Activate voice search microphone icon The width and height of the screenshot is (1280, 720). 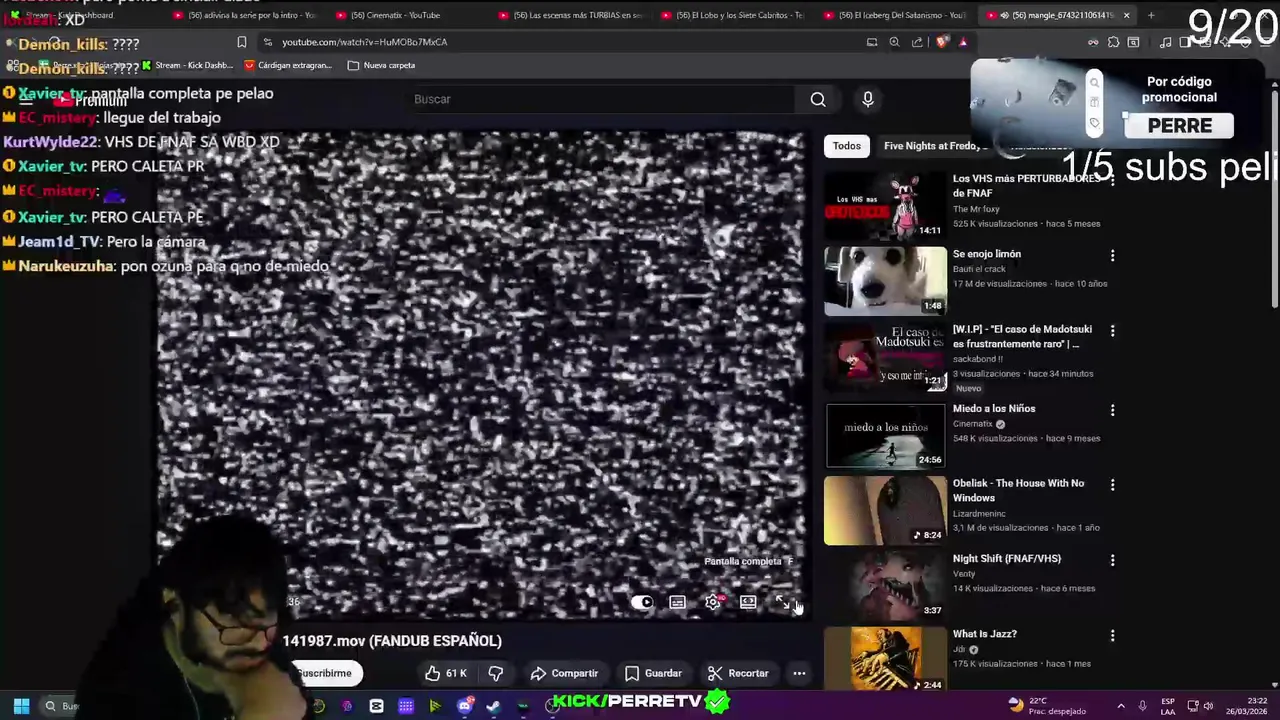pyautogui.click(x=868, y=99)
